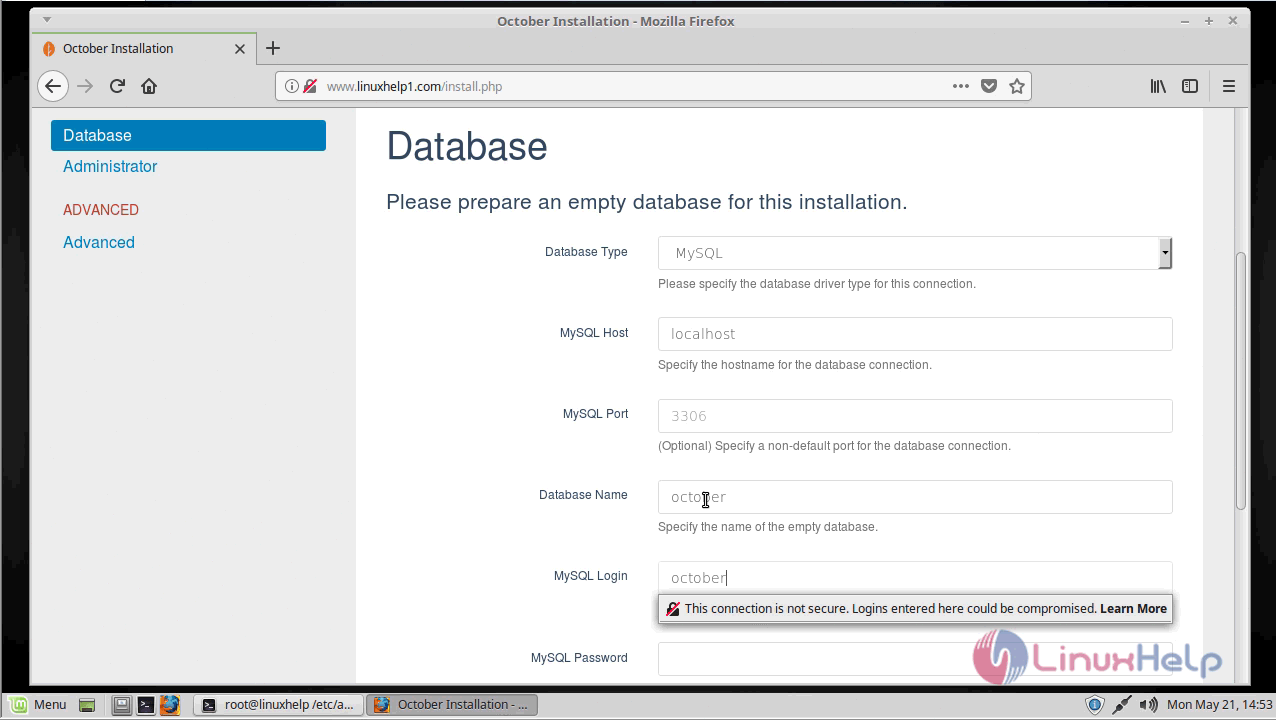
Task: Reload the install.php page
Action: (x=117, y=86)
